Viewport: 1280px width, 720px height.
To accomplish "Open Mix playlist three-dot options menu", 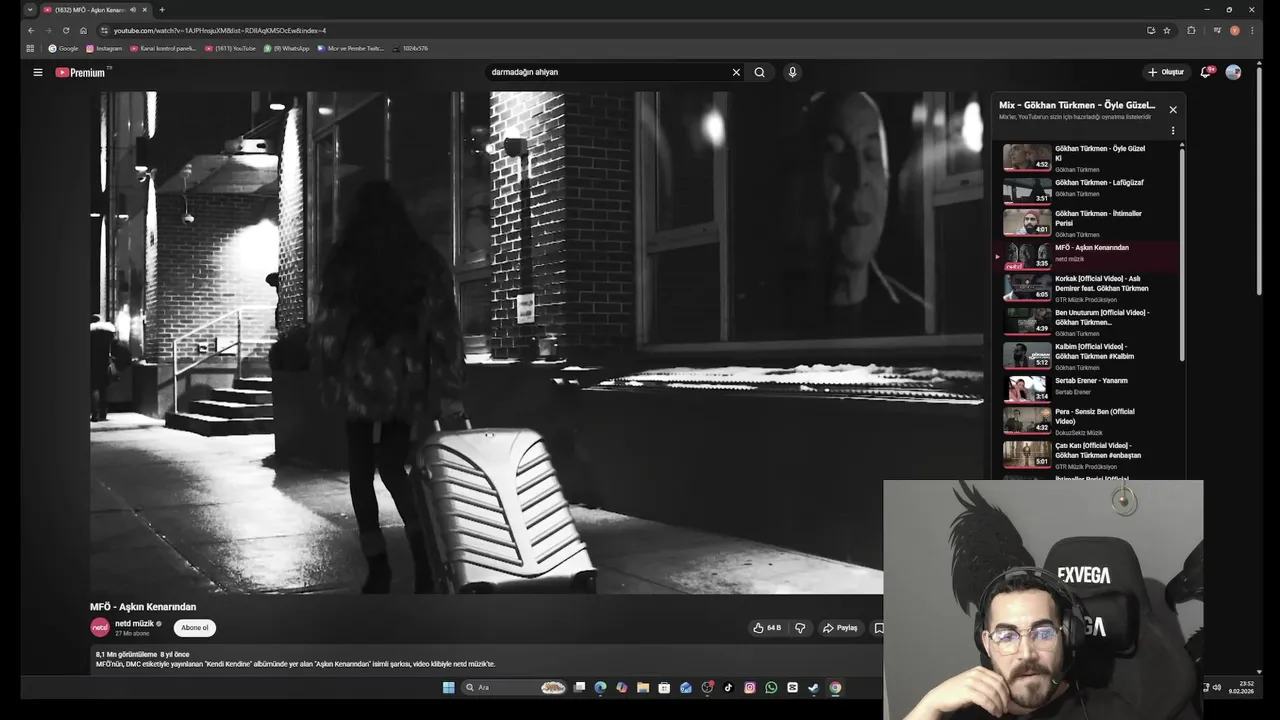I will click(x=1173, y=131).
